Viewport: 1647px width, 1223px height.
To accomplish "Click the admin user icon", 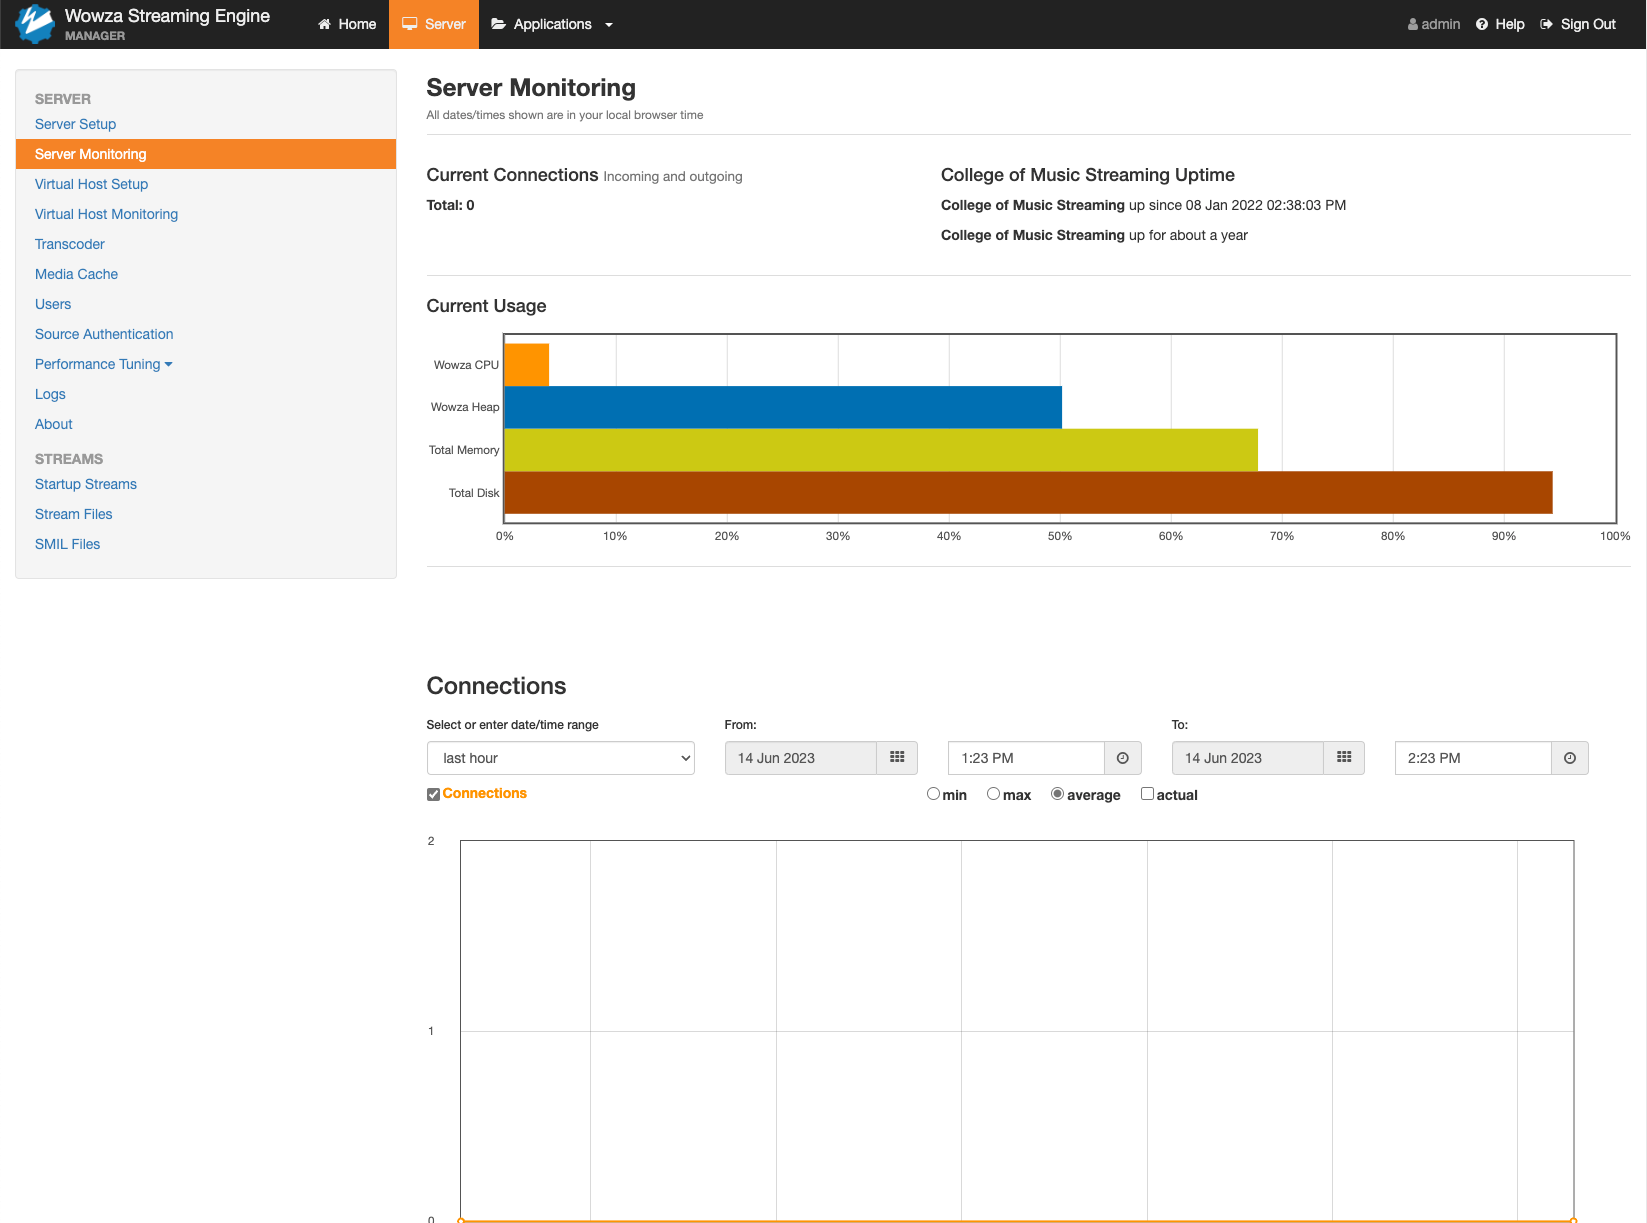I will click(x=1413, y=24).
